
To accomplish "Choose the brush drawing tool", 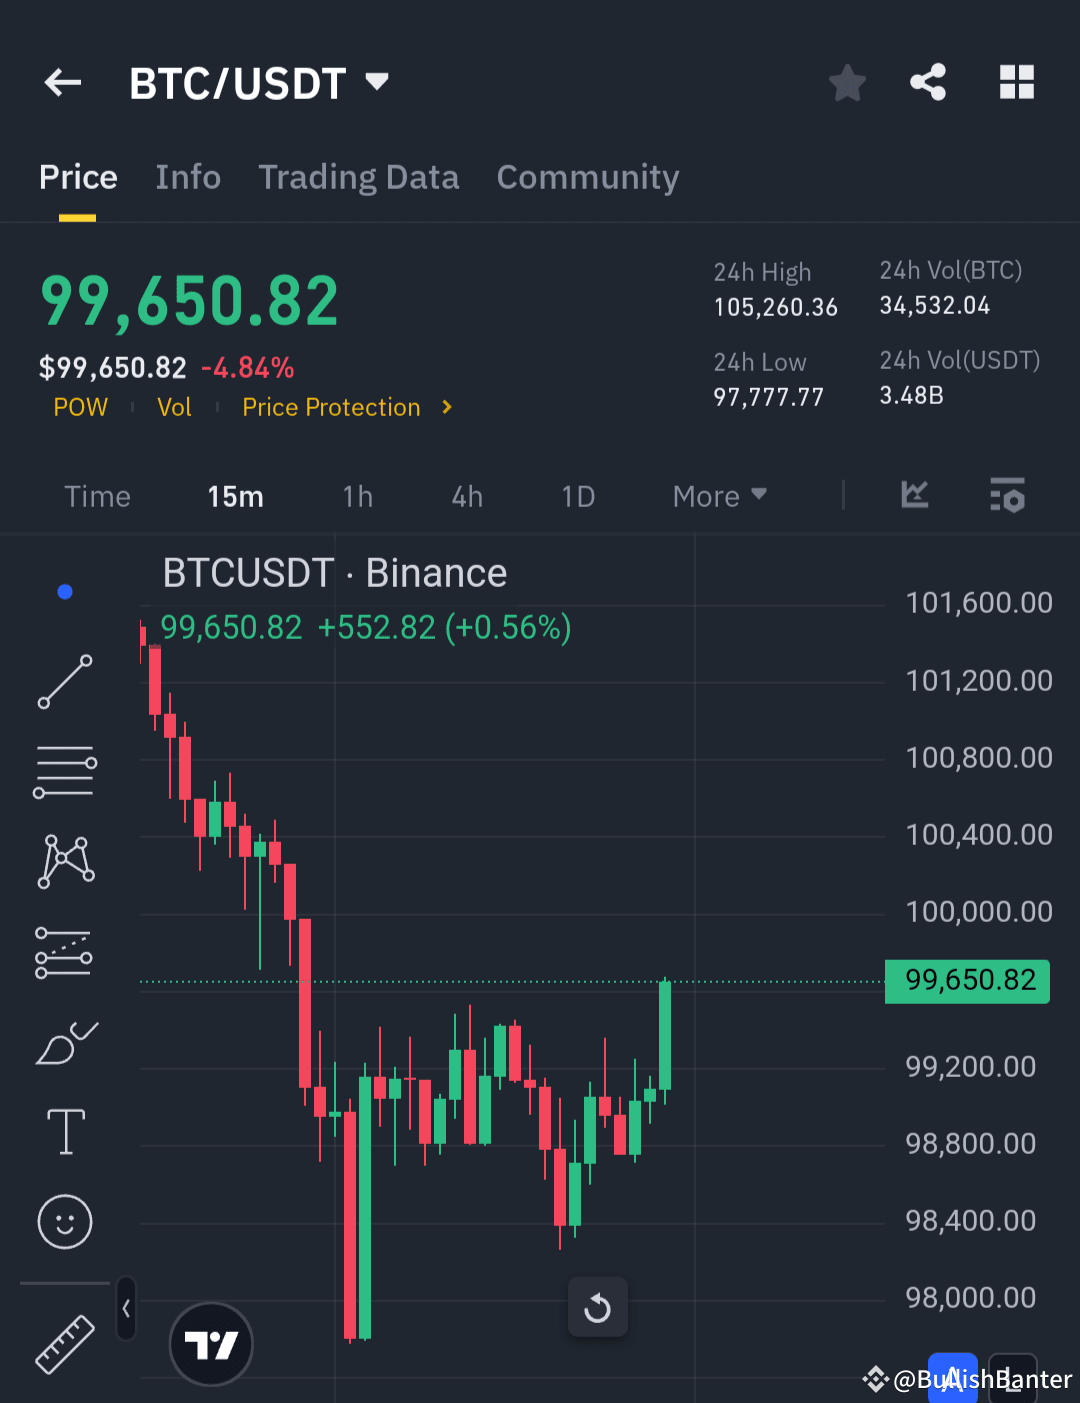I will 64,1042.
